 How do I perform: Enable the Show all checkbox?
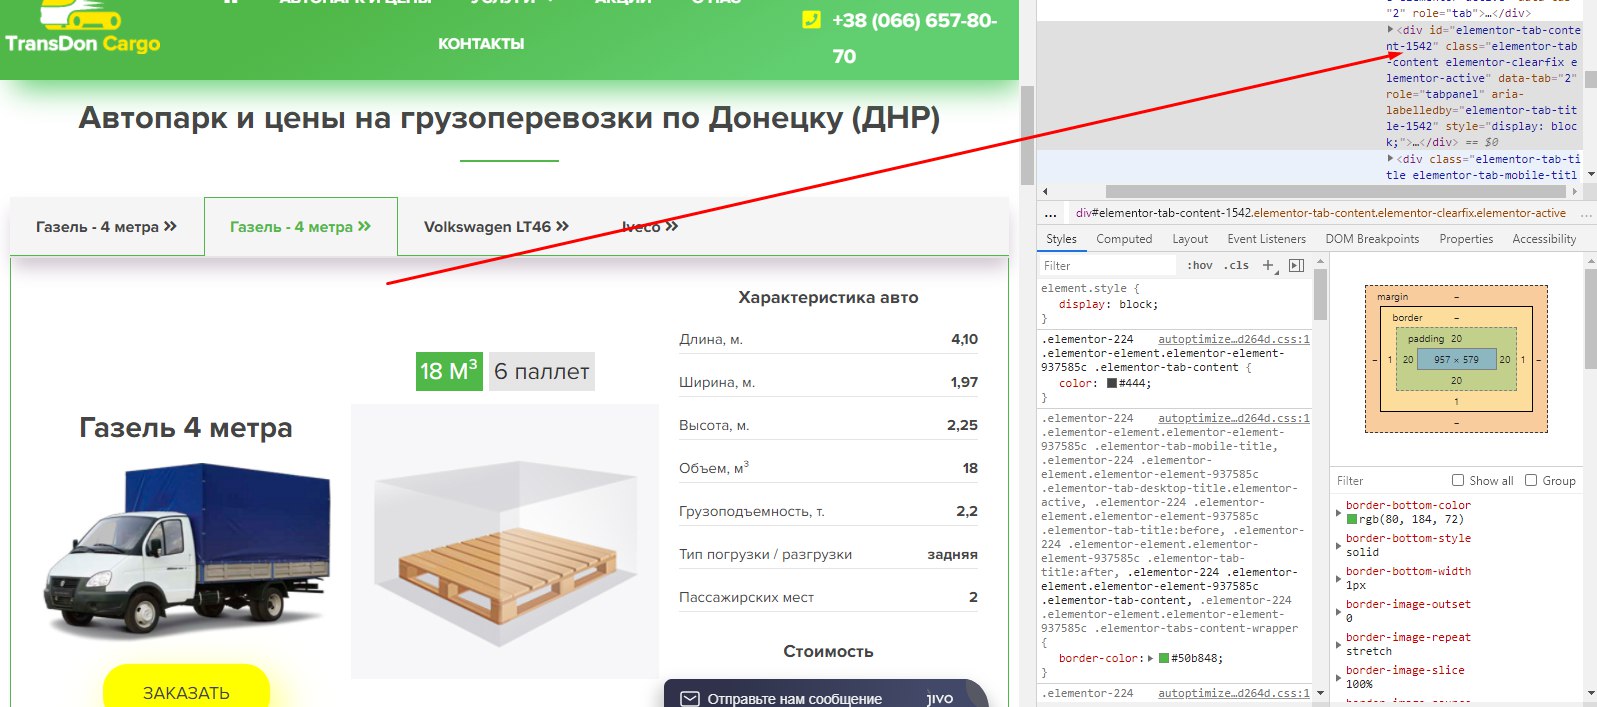pos(1458,480)
